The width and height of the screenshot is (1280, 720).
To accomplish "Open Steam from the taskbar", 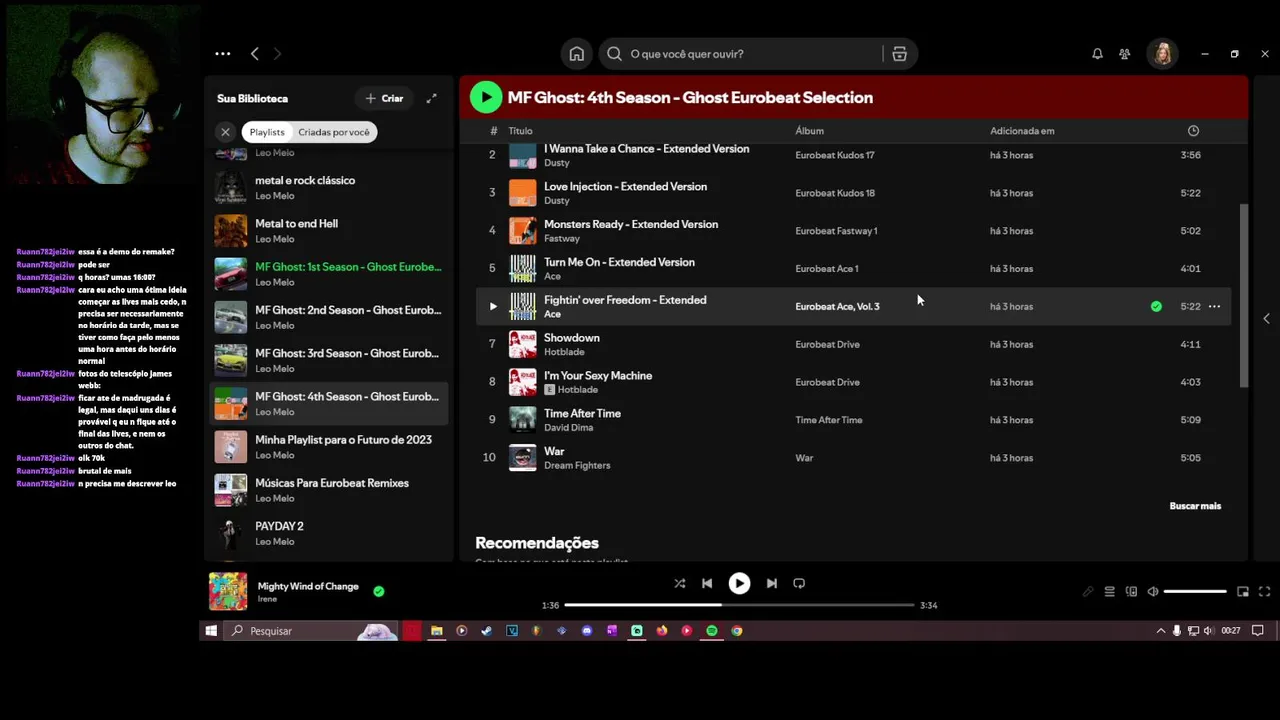I will click(486, 631).
